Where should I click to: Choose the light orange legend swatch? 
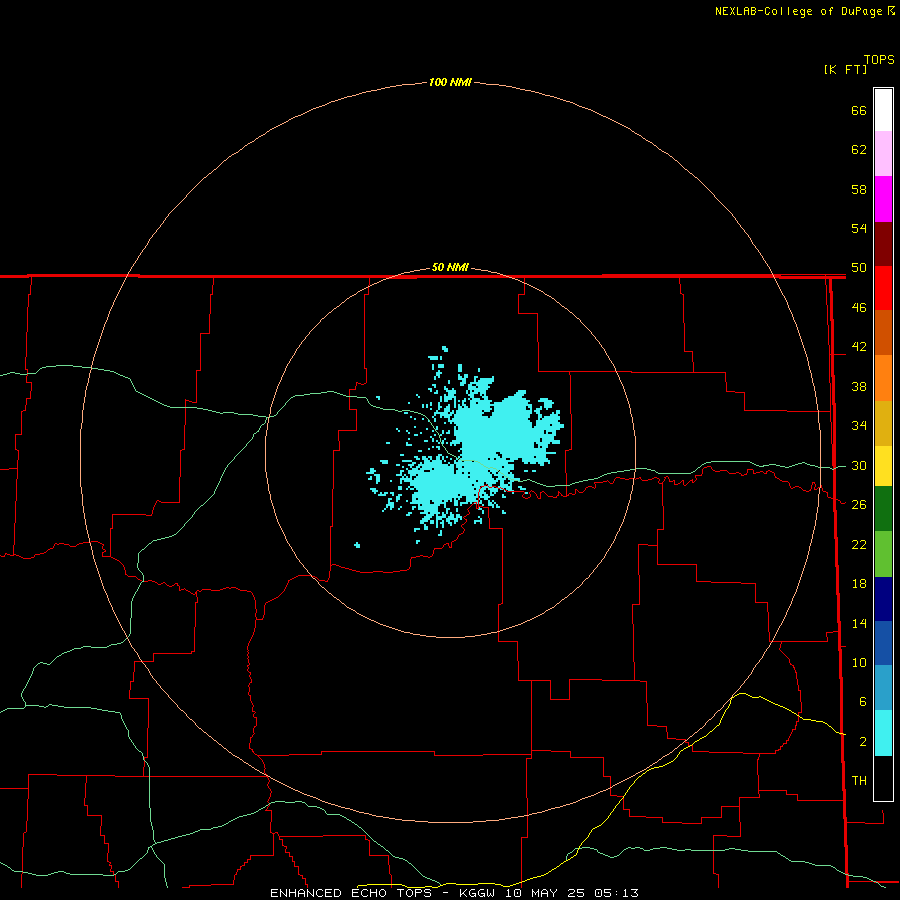click(883, 378)
